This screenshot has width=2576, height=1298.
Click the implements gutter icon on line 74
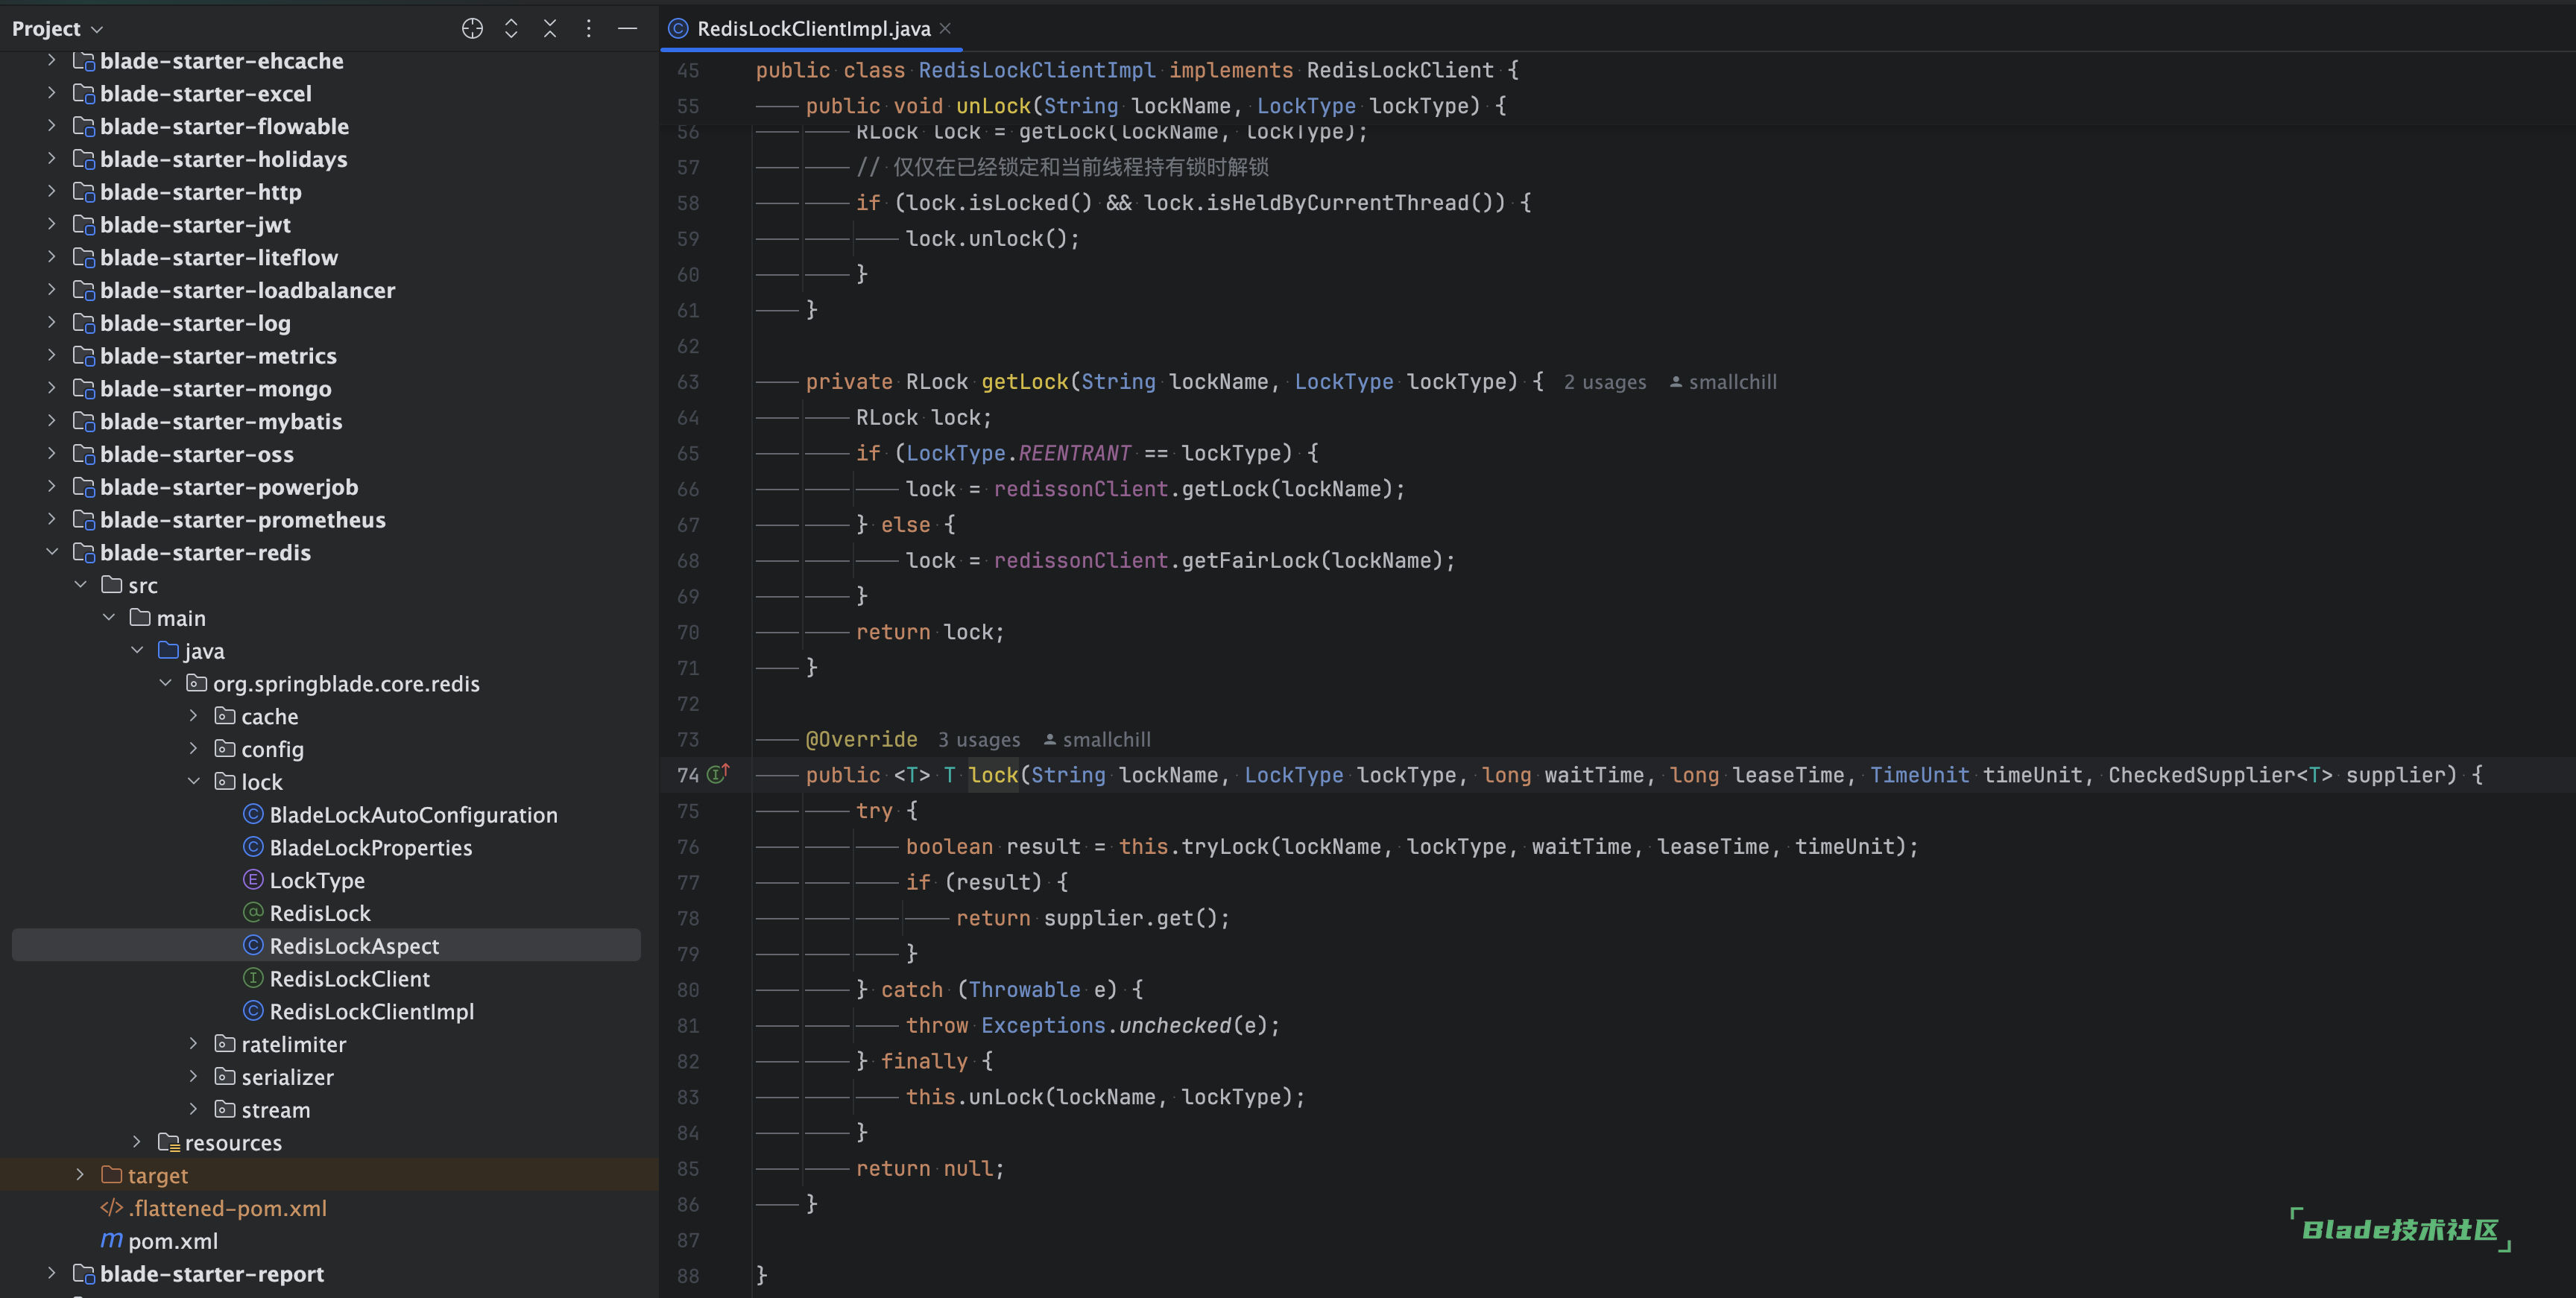pyautogui.click(x=718, y=774)
